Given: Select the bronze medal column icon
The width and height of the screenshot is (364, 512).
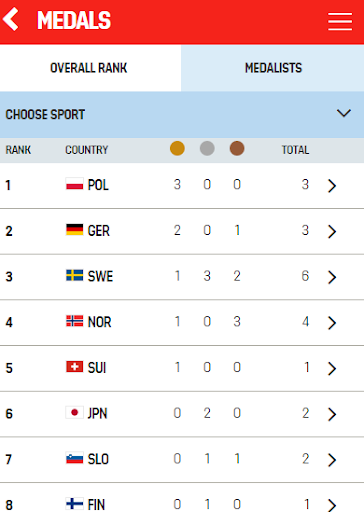Looking at the screenshot, I should tap(237, 148).
